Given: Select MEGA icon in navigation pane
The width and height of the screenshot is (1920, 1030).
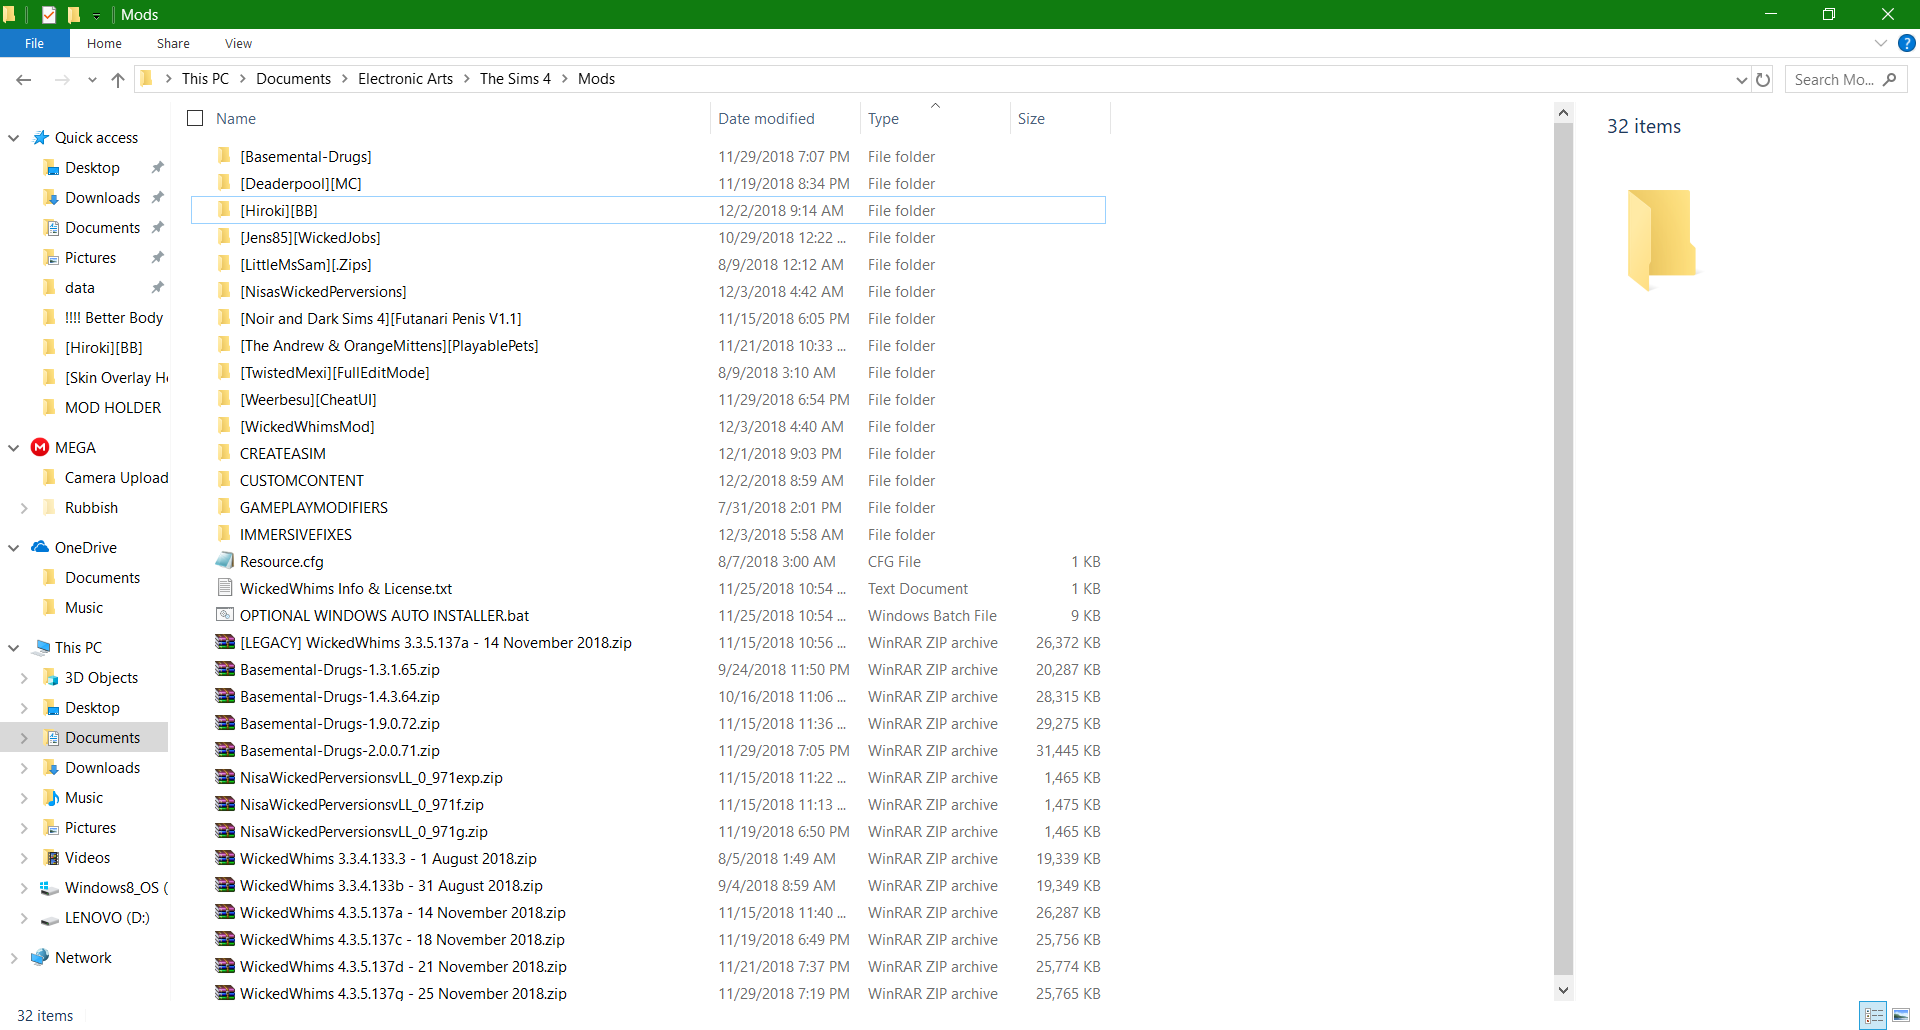Looking at the screenshot, I should point(40,447).
